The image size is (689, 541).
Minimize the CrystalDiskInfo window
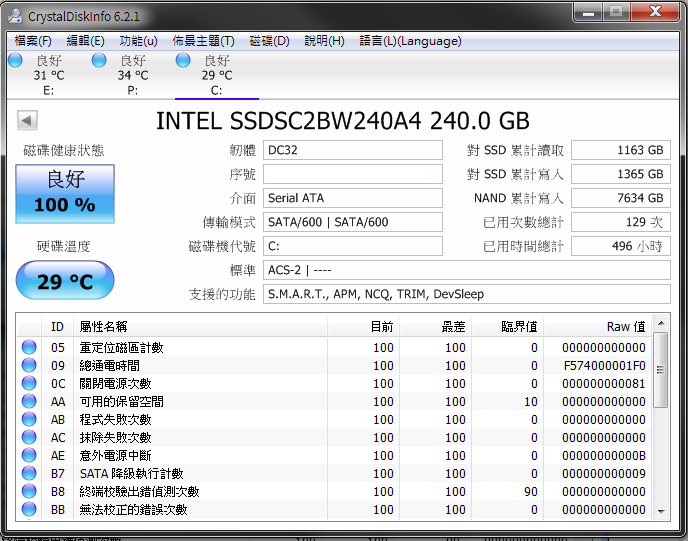tap(588, 12)
